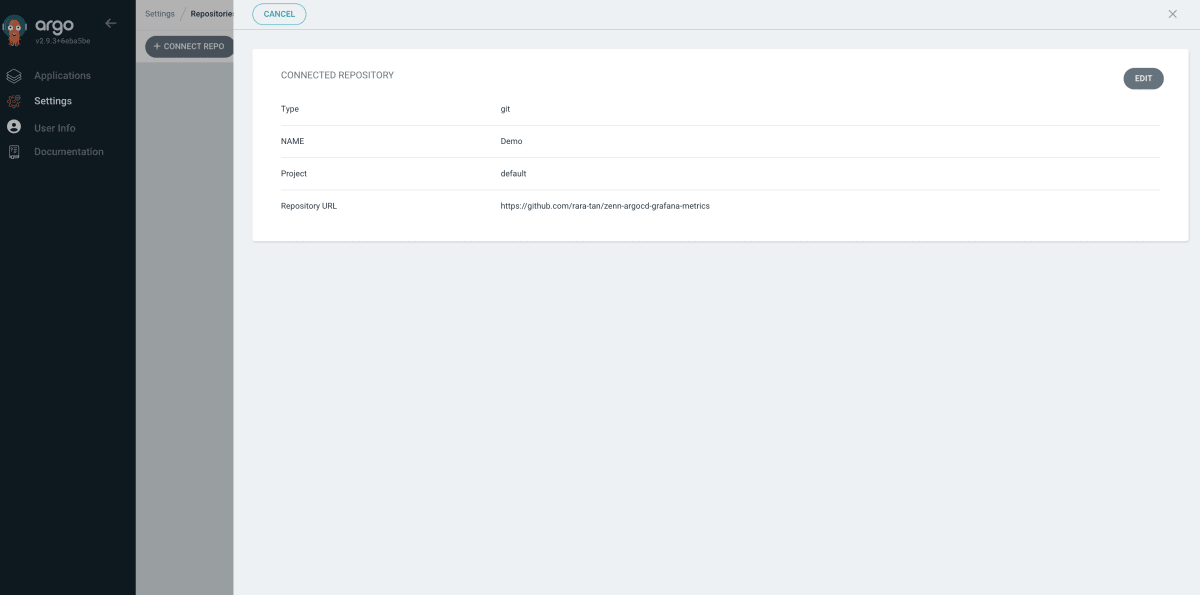
Task: Open the Applications page
Action: click(62, 76)
